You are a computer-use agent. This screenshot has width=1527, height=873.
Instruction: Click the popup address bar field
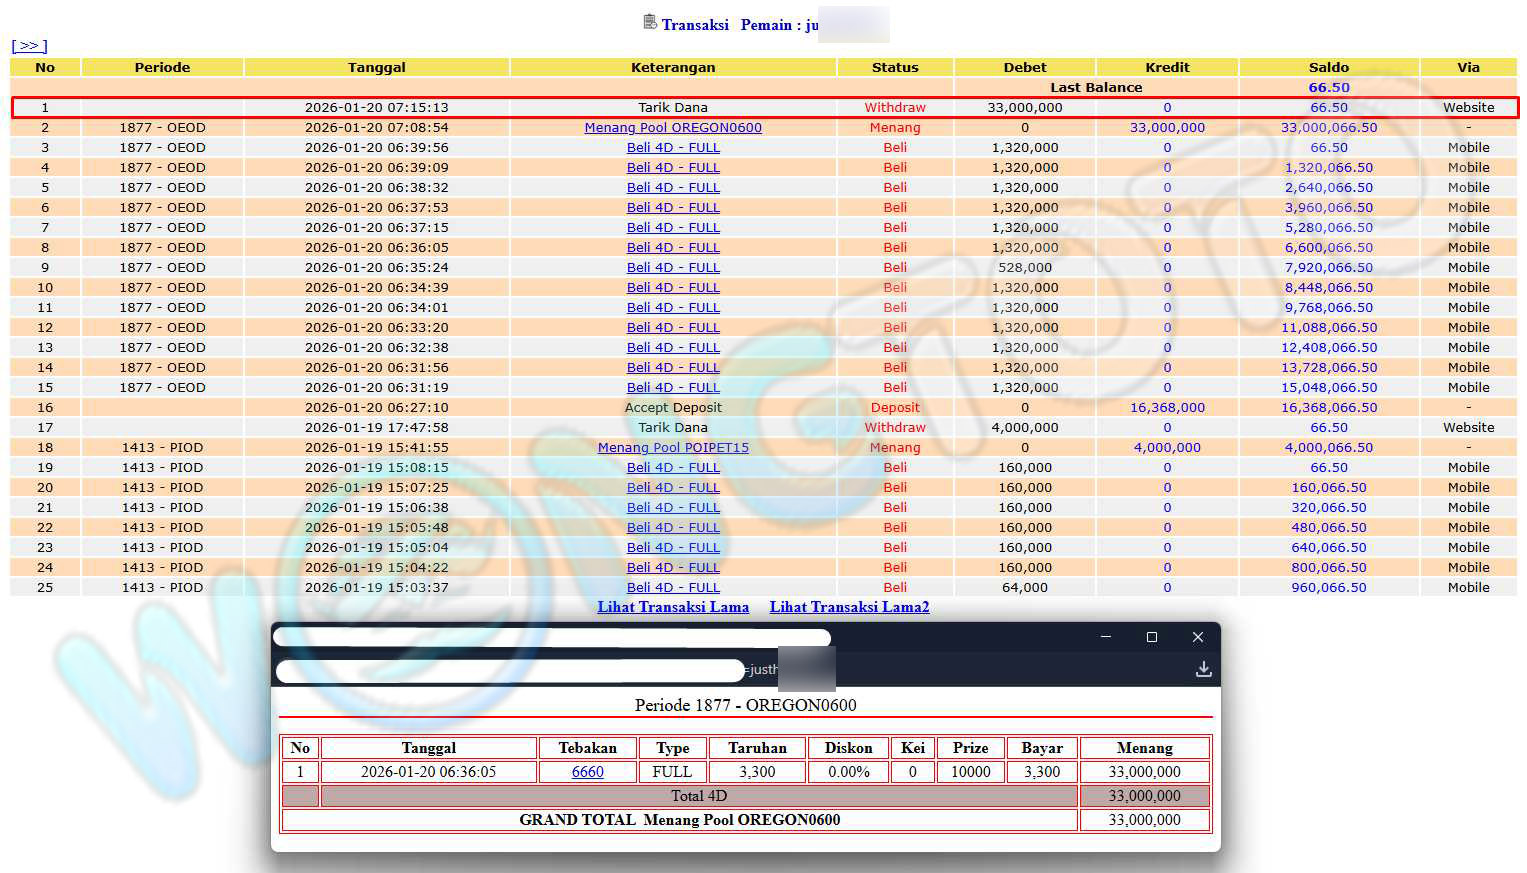pos(510,670)
